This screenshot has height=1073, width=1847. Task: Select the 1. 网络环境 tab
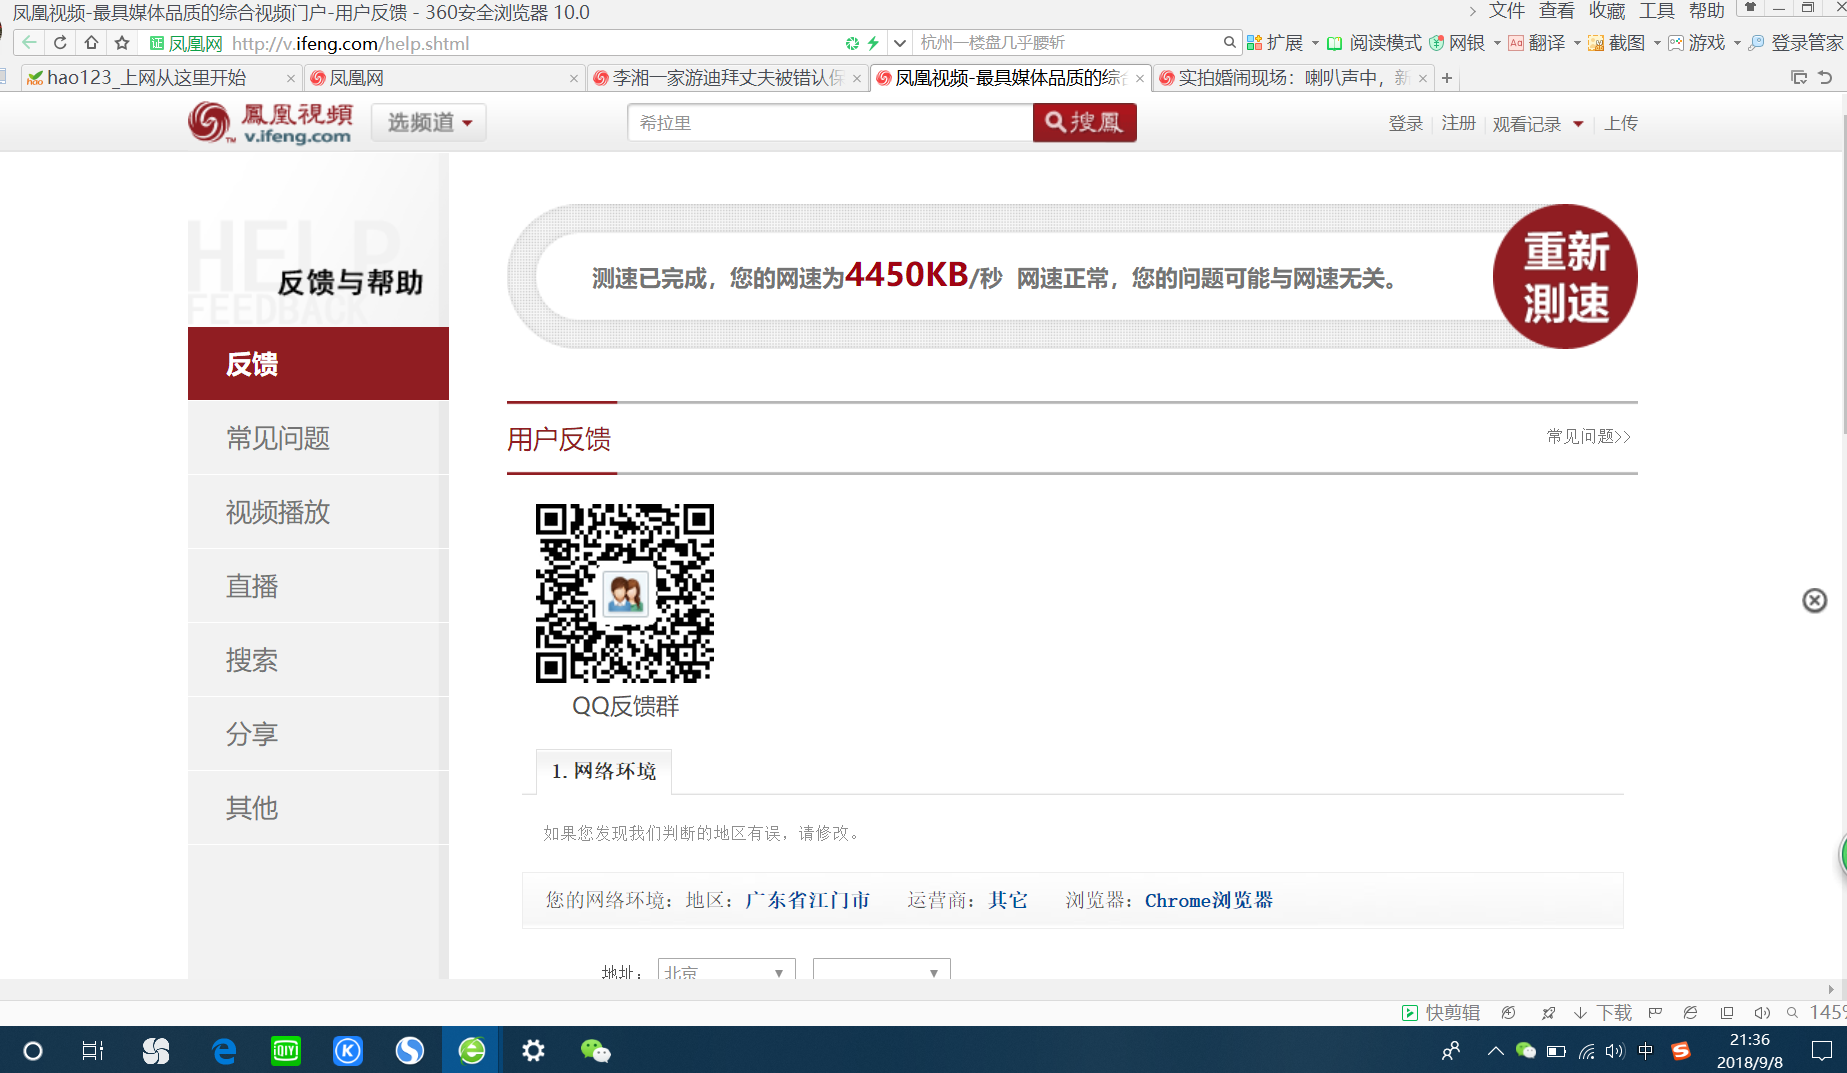604,771
